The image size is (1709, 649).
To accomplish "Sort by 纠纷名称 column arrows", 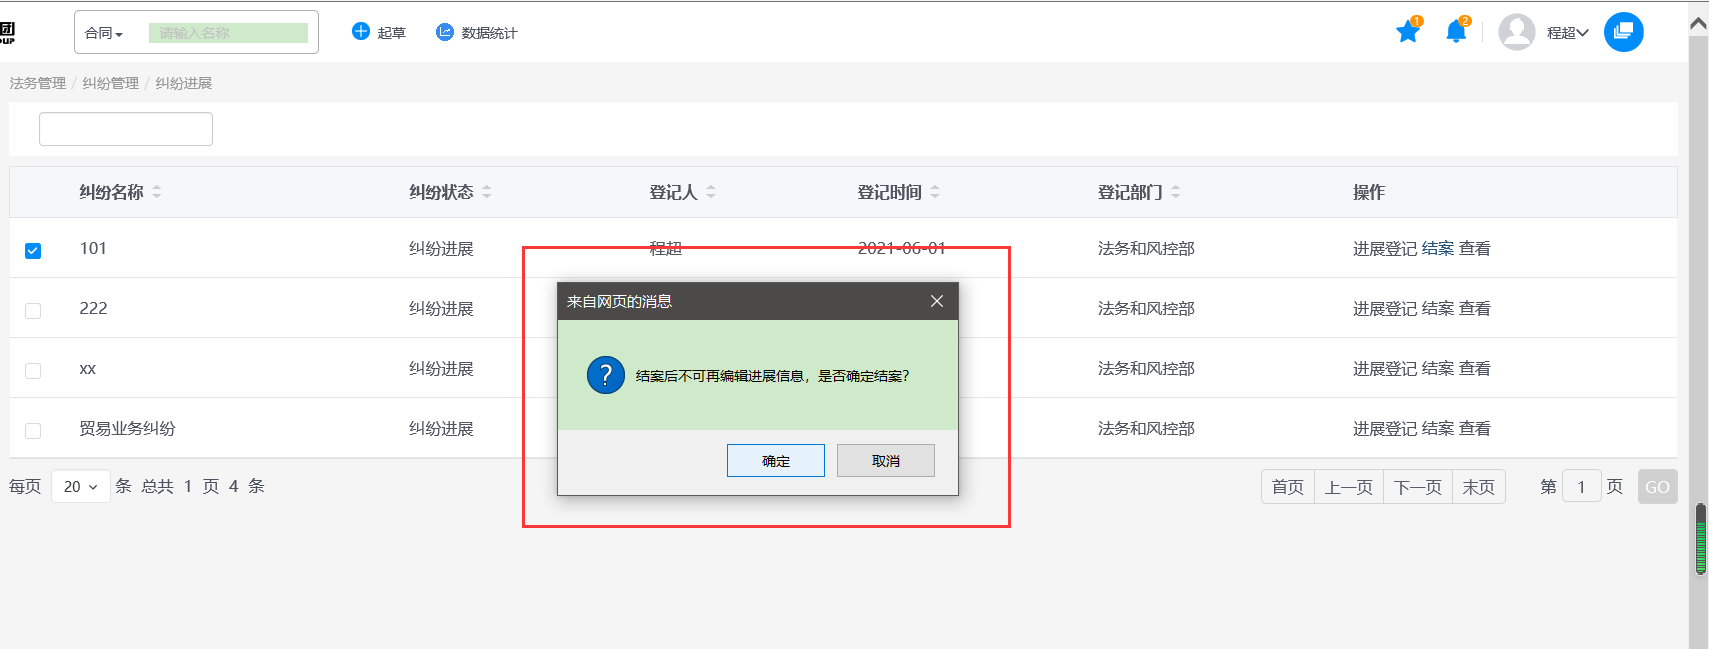I will 157,192.
